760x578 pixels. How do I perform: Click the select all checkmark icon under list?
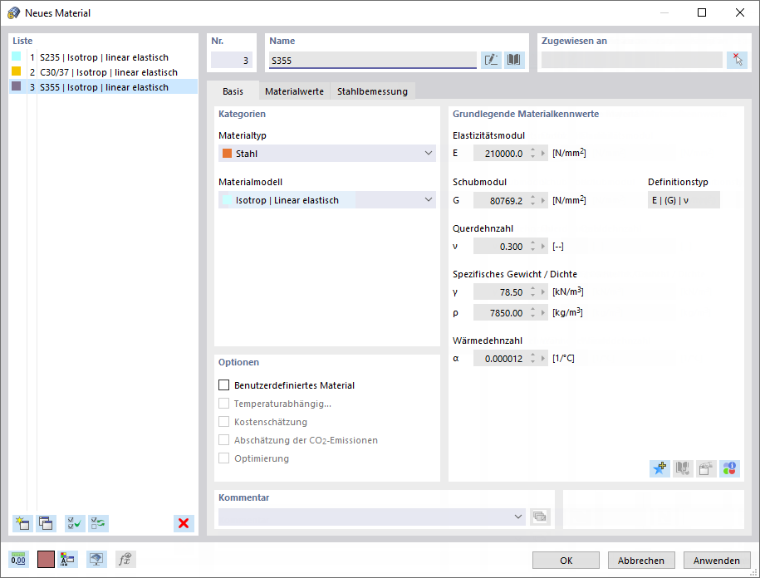coord(75,523)
